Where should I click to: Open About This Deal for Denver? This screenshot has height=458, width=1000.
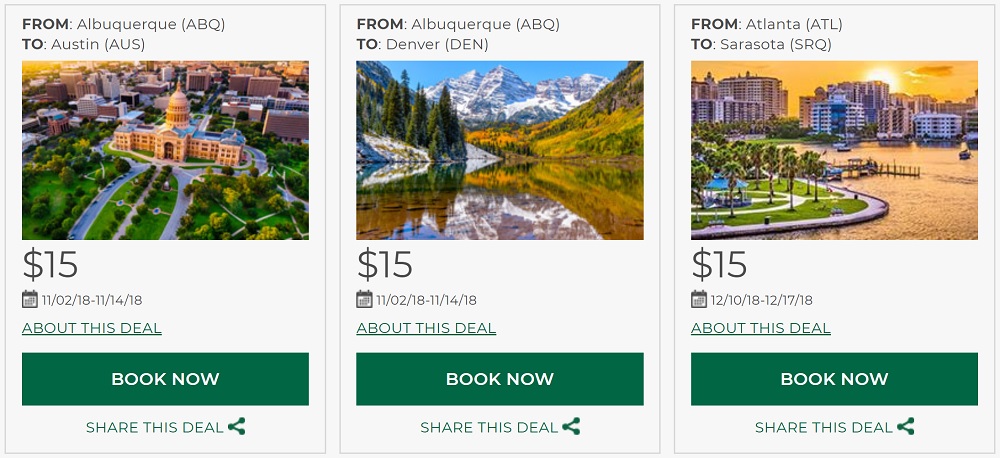(426, 328)
